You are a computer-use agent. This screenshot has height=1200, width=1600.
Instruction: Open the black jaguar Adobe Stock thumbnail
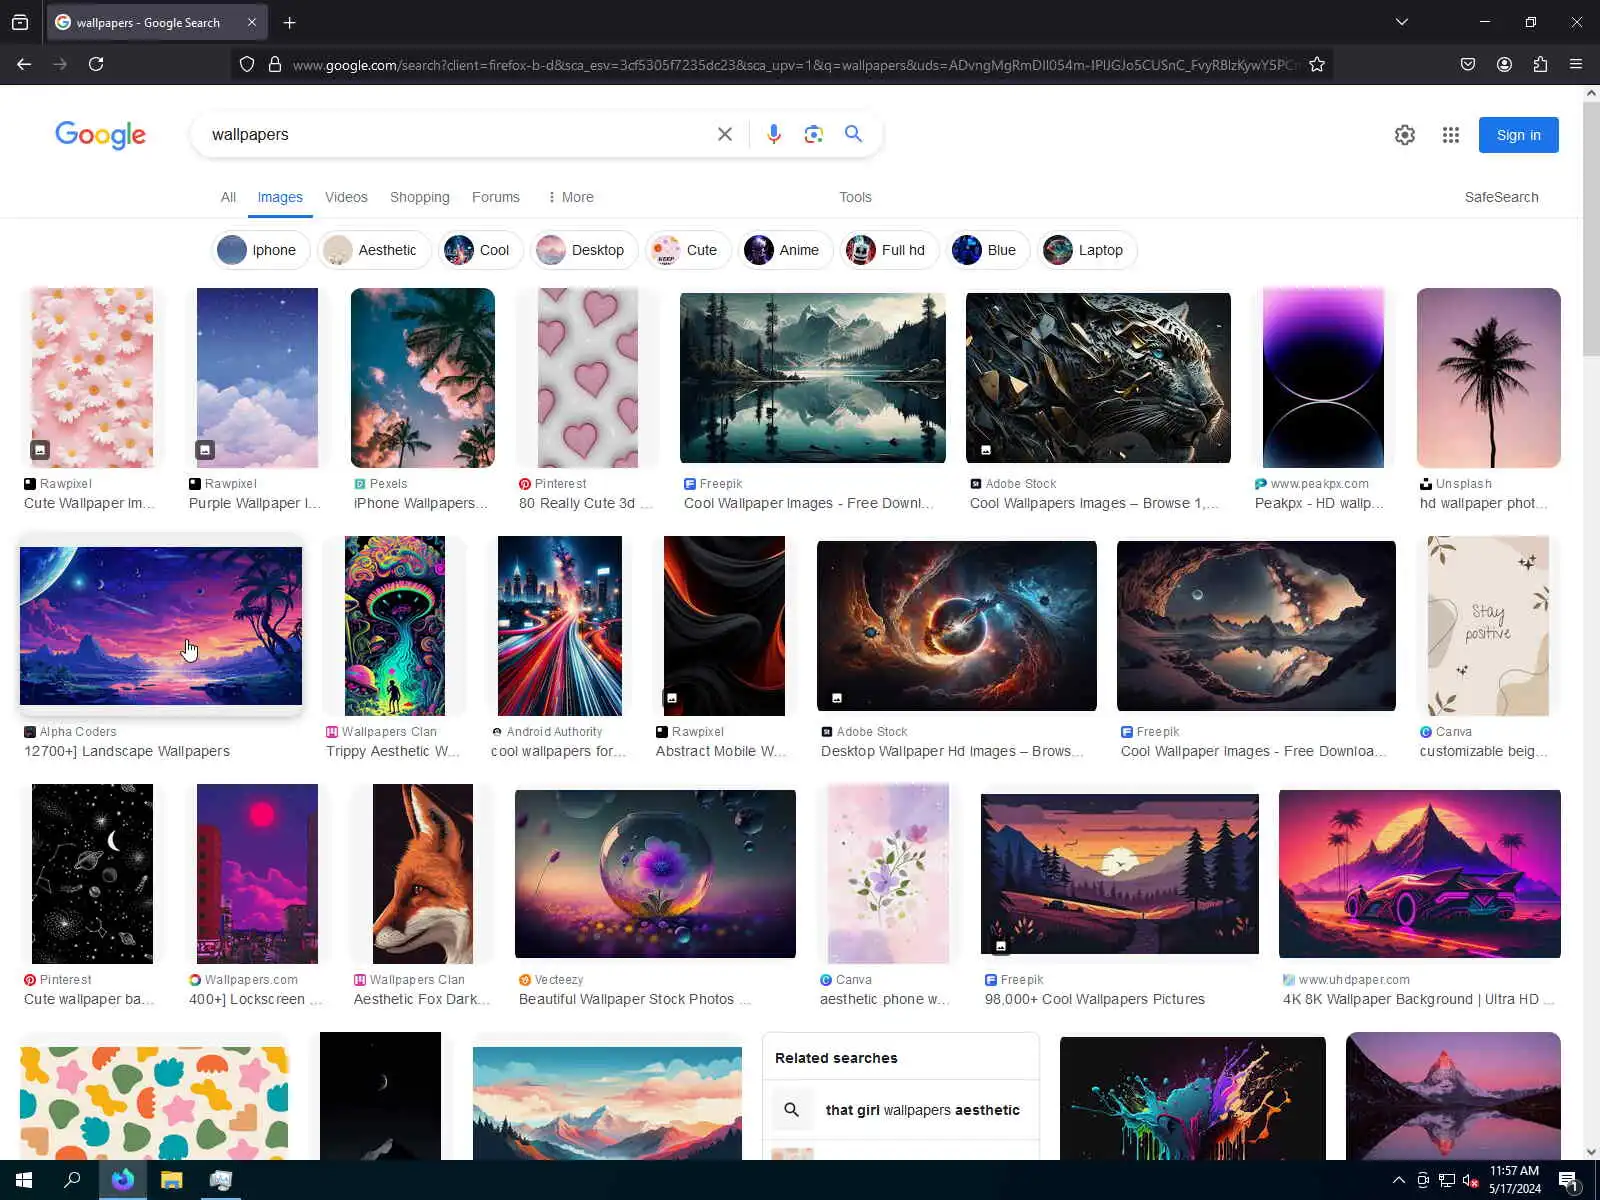pos(1098,378)
